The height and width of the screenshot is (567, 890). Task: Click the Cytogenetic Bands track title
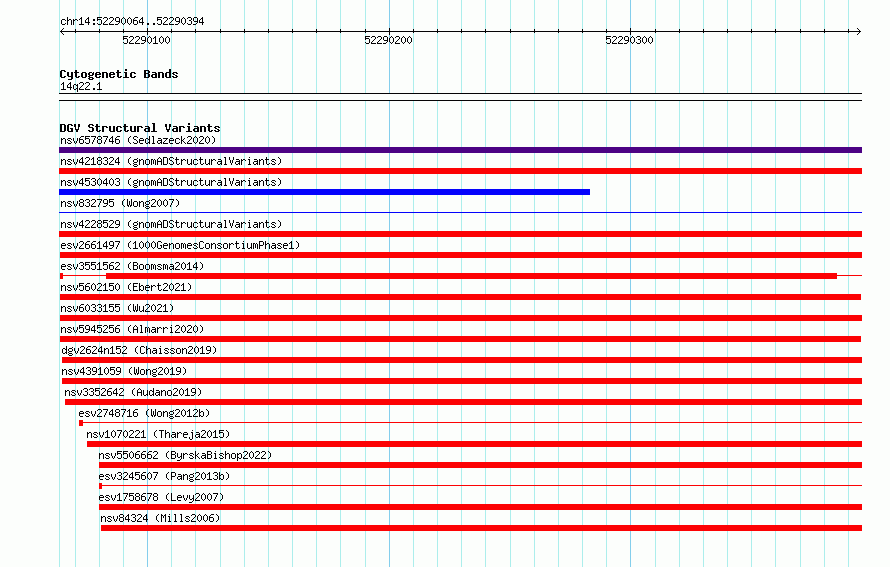coord(119,74)
